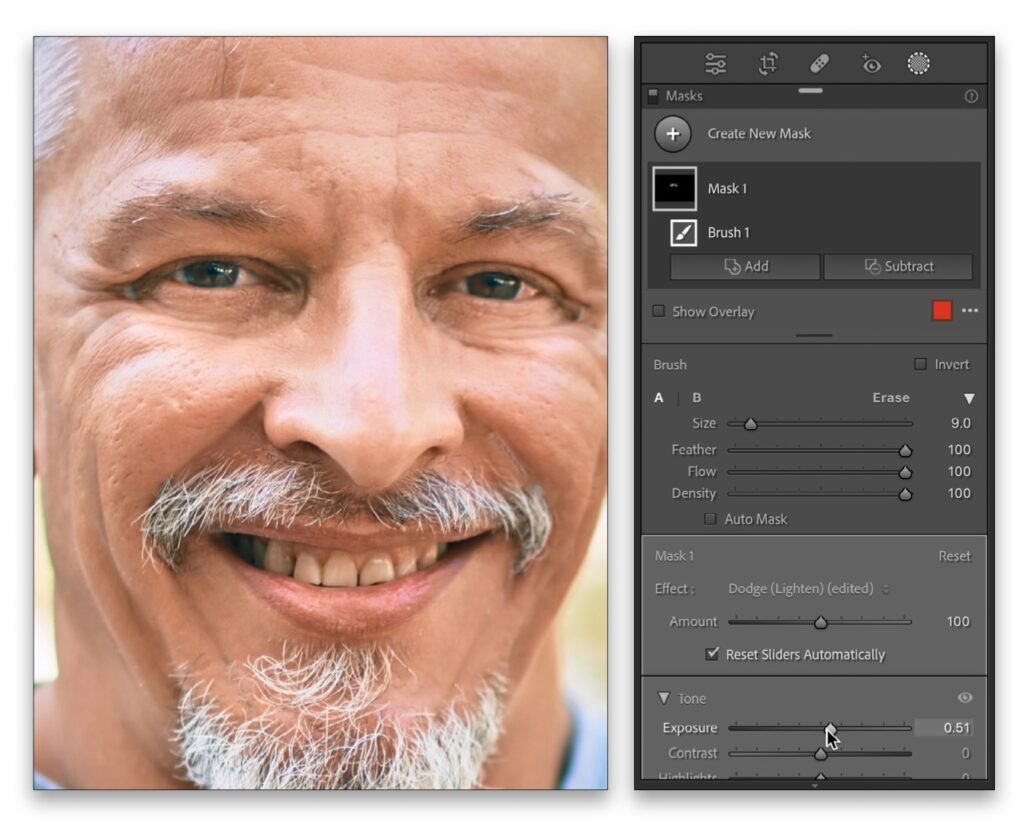Collapse brush settings disclosure triangle
The width and height of the screenshot is (1024, 820).
(968, 398)
